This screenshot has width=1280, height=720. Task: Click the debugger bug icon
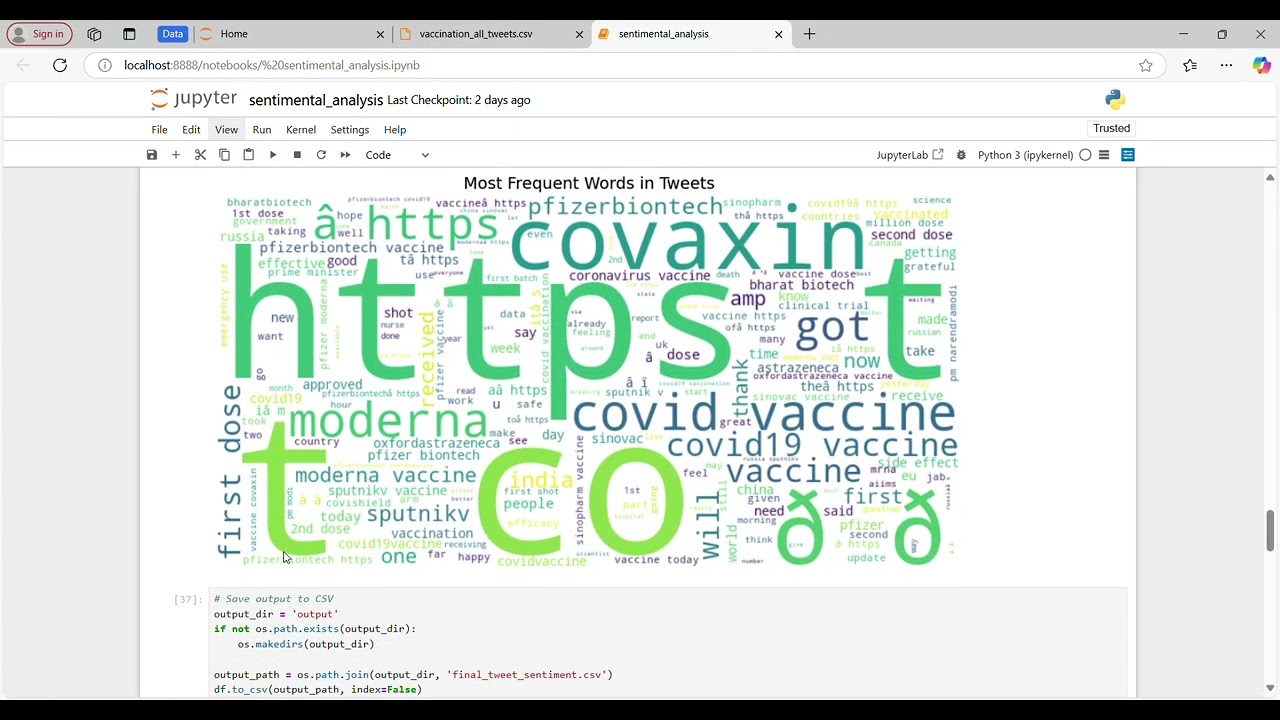pos(961,155)
